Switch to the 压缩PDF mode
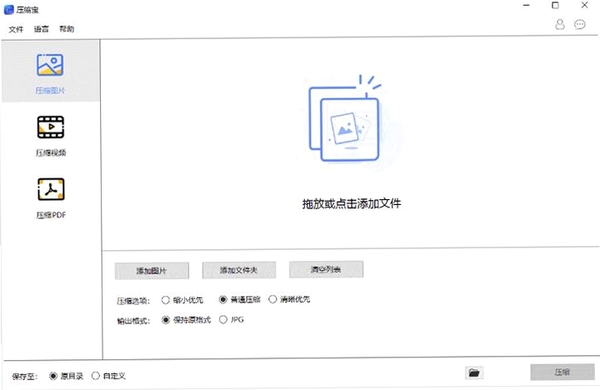Image resolution: width=600 pixels, height=390 pixels. pos(51,198)
